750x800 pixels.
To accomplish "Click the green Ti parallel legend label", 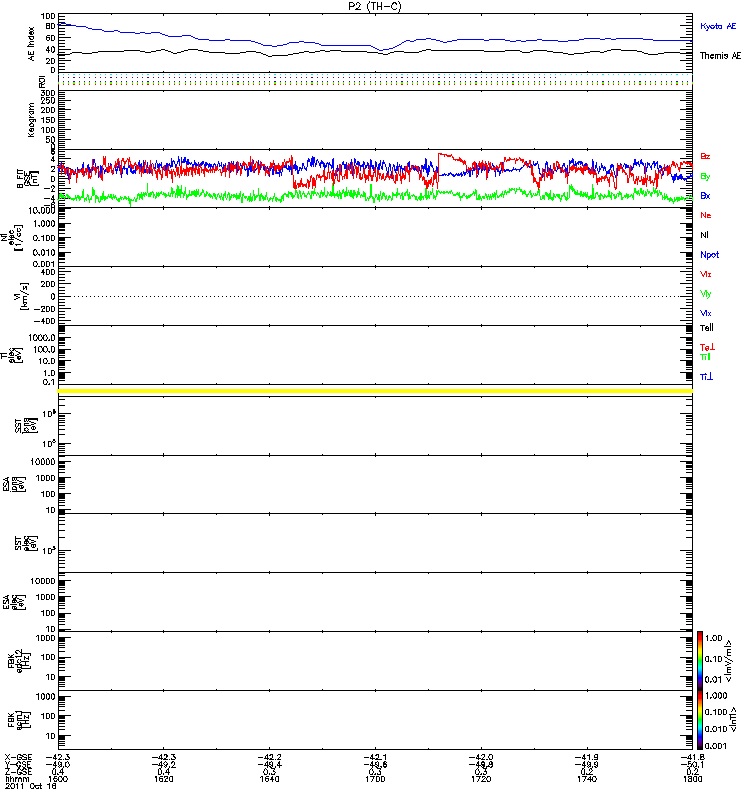I will tap(705, 357).
